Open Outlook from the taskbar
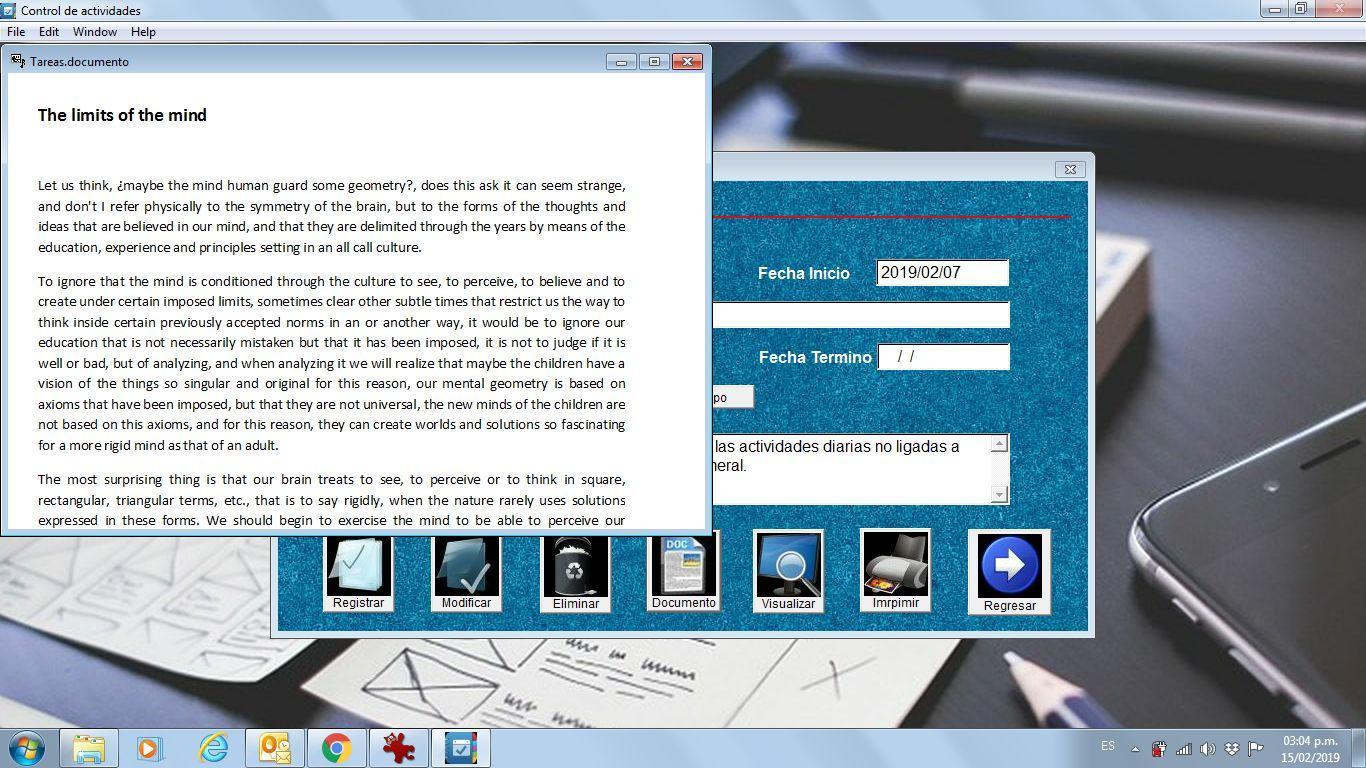 coord(275,748)
